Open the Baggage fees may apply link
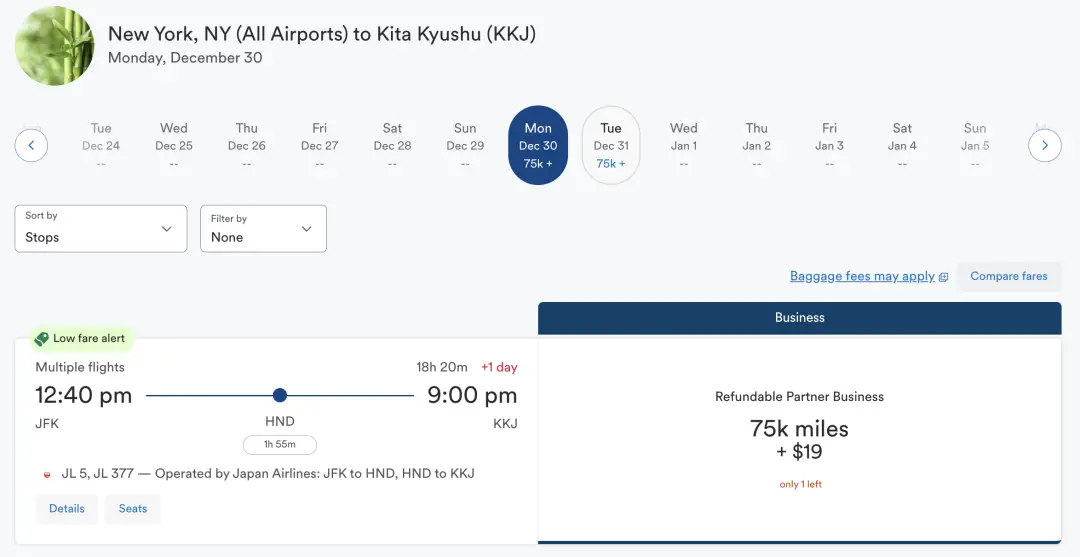The width and height of the screenshot is (1080, 557). [862, 276]
